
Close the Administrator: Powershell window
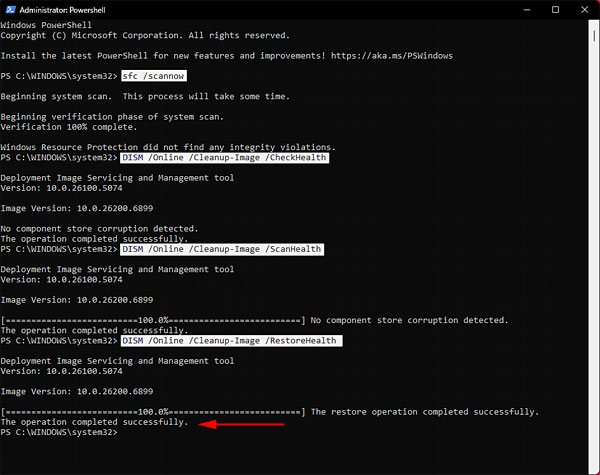(x=585, y=10)
